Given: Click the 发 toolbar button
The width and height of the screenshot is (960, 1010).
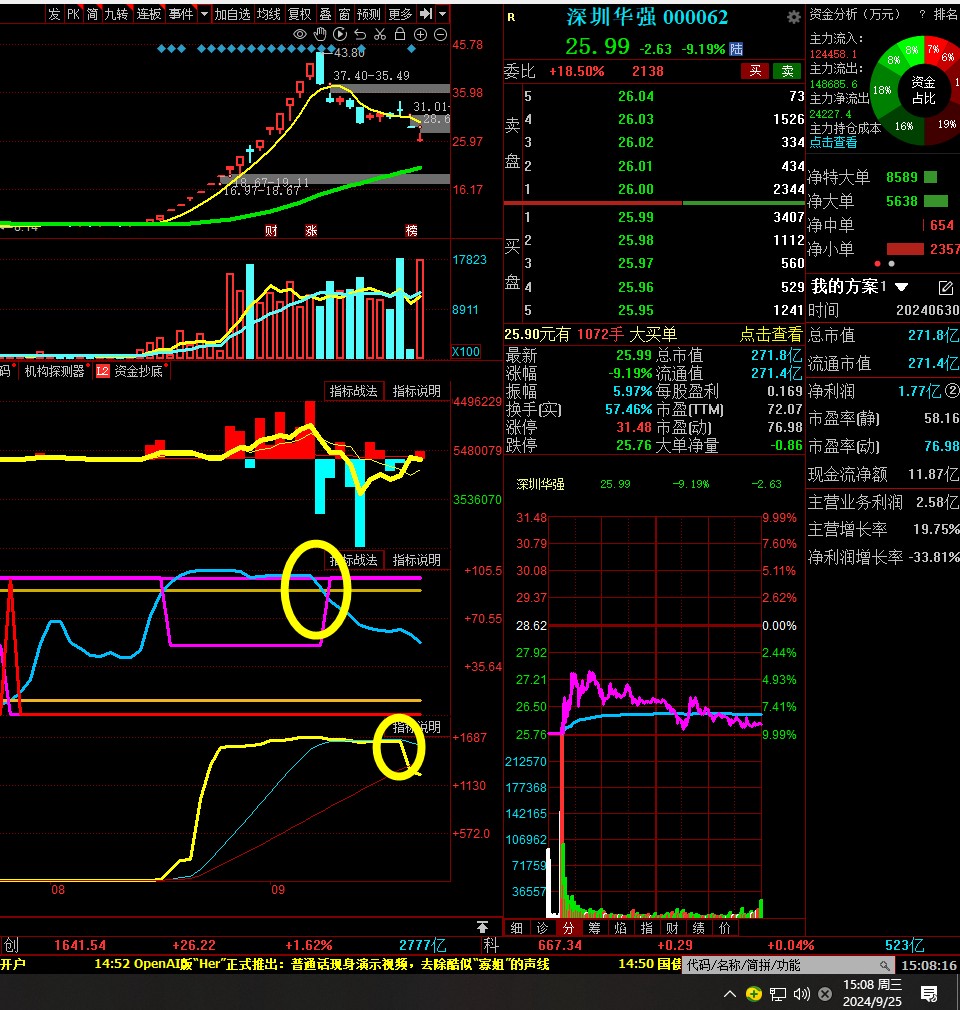Looking at the screenshot, I should 54,14.
